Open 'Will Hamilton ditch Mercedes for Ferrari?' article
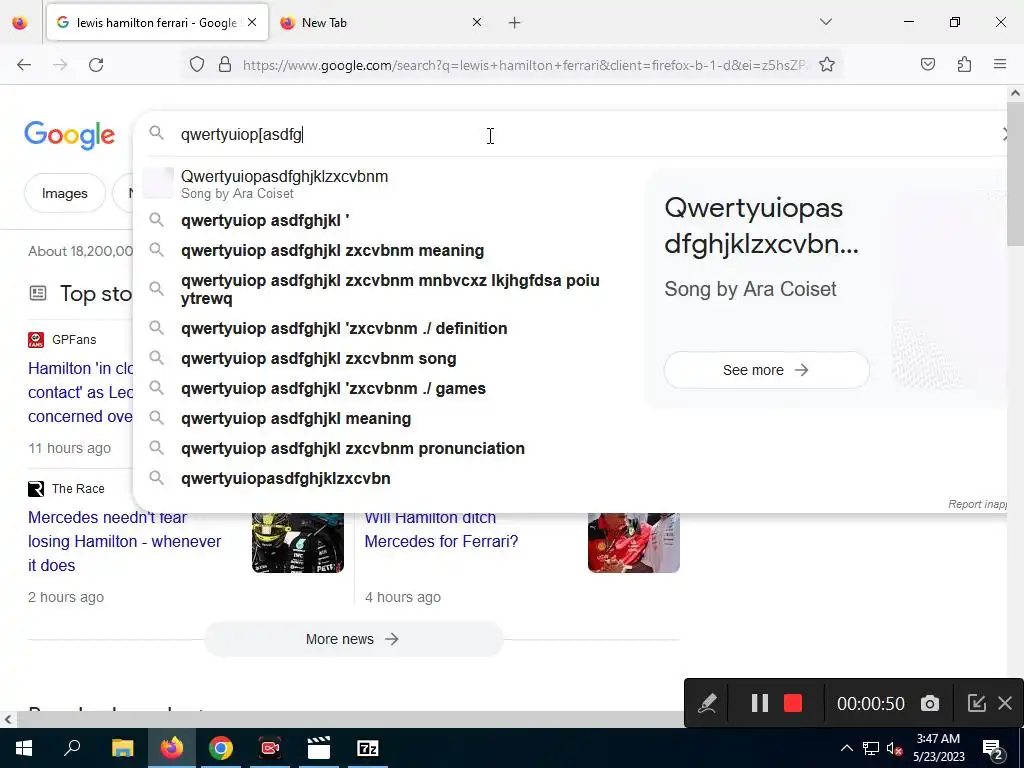The image size is (1024, 768). click(x=441, y=530)
